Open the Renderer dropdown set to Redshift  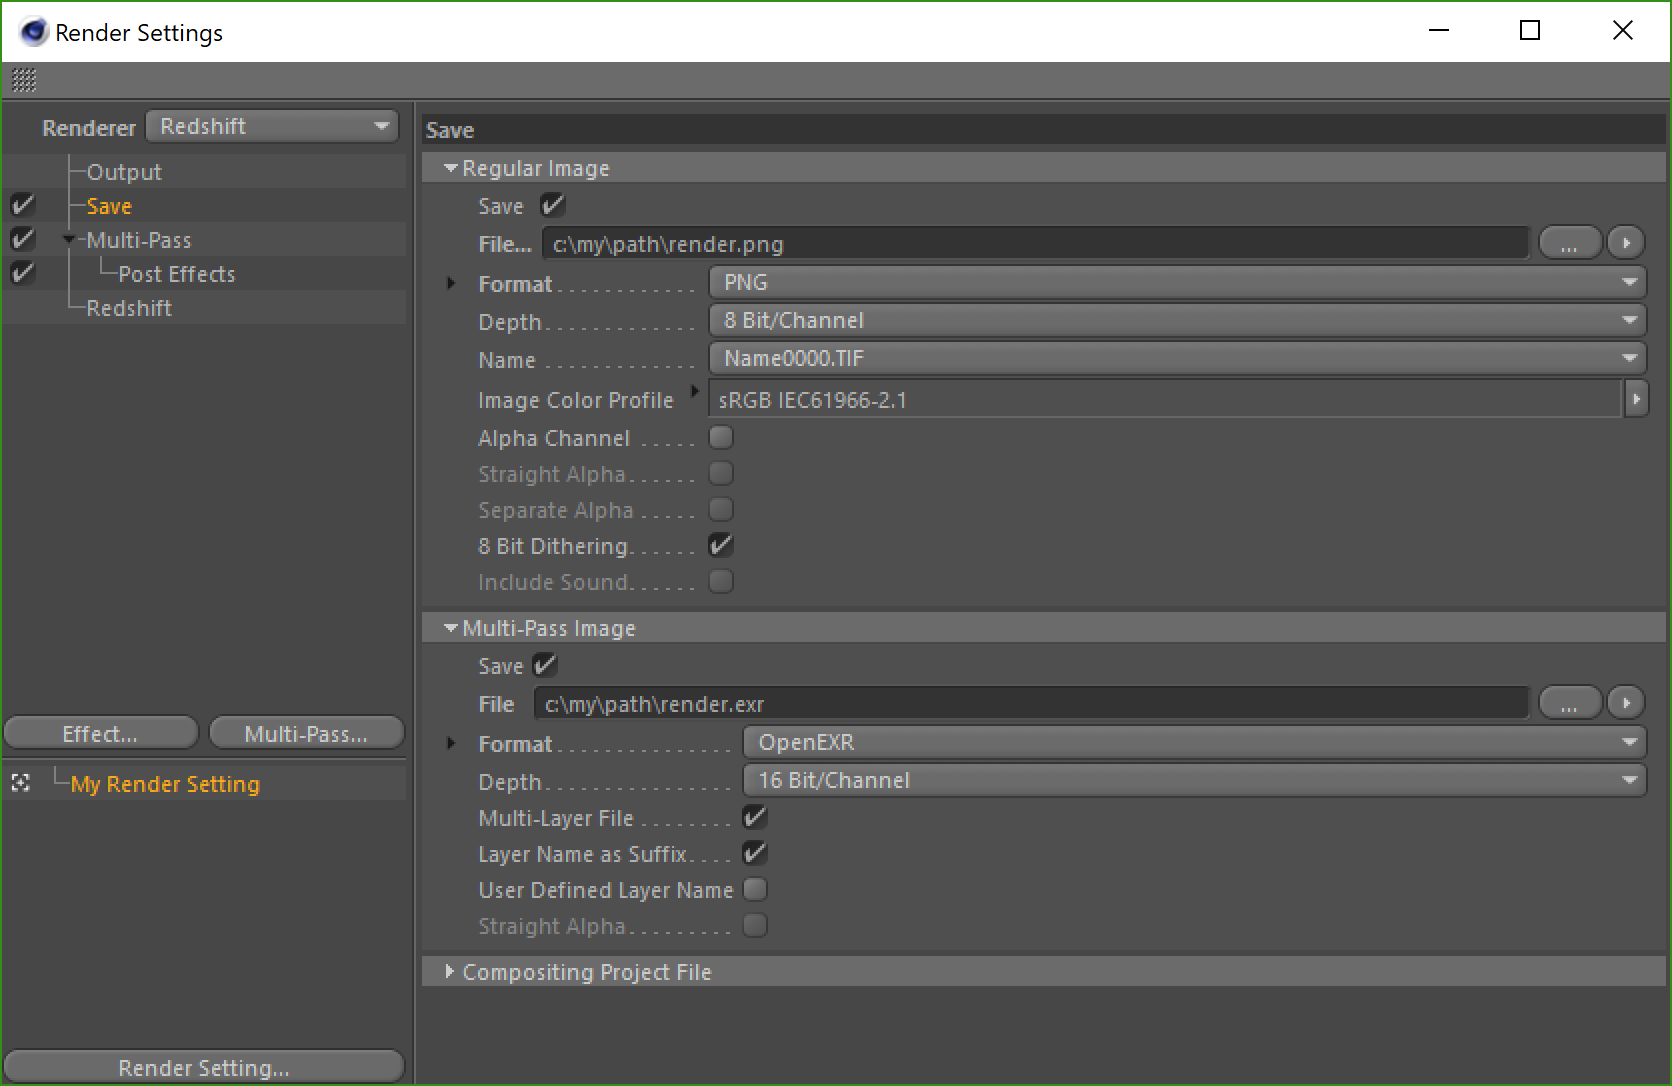click(x=272, y=126)
